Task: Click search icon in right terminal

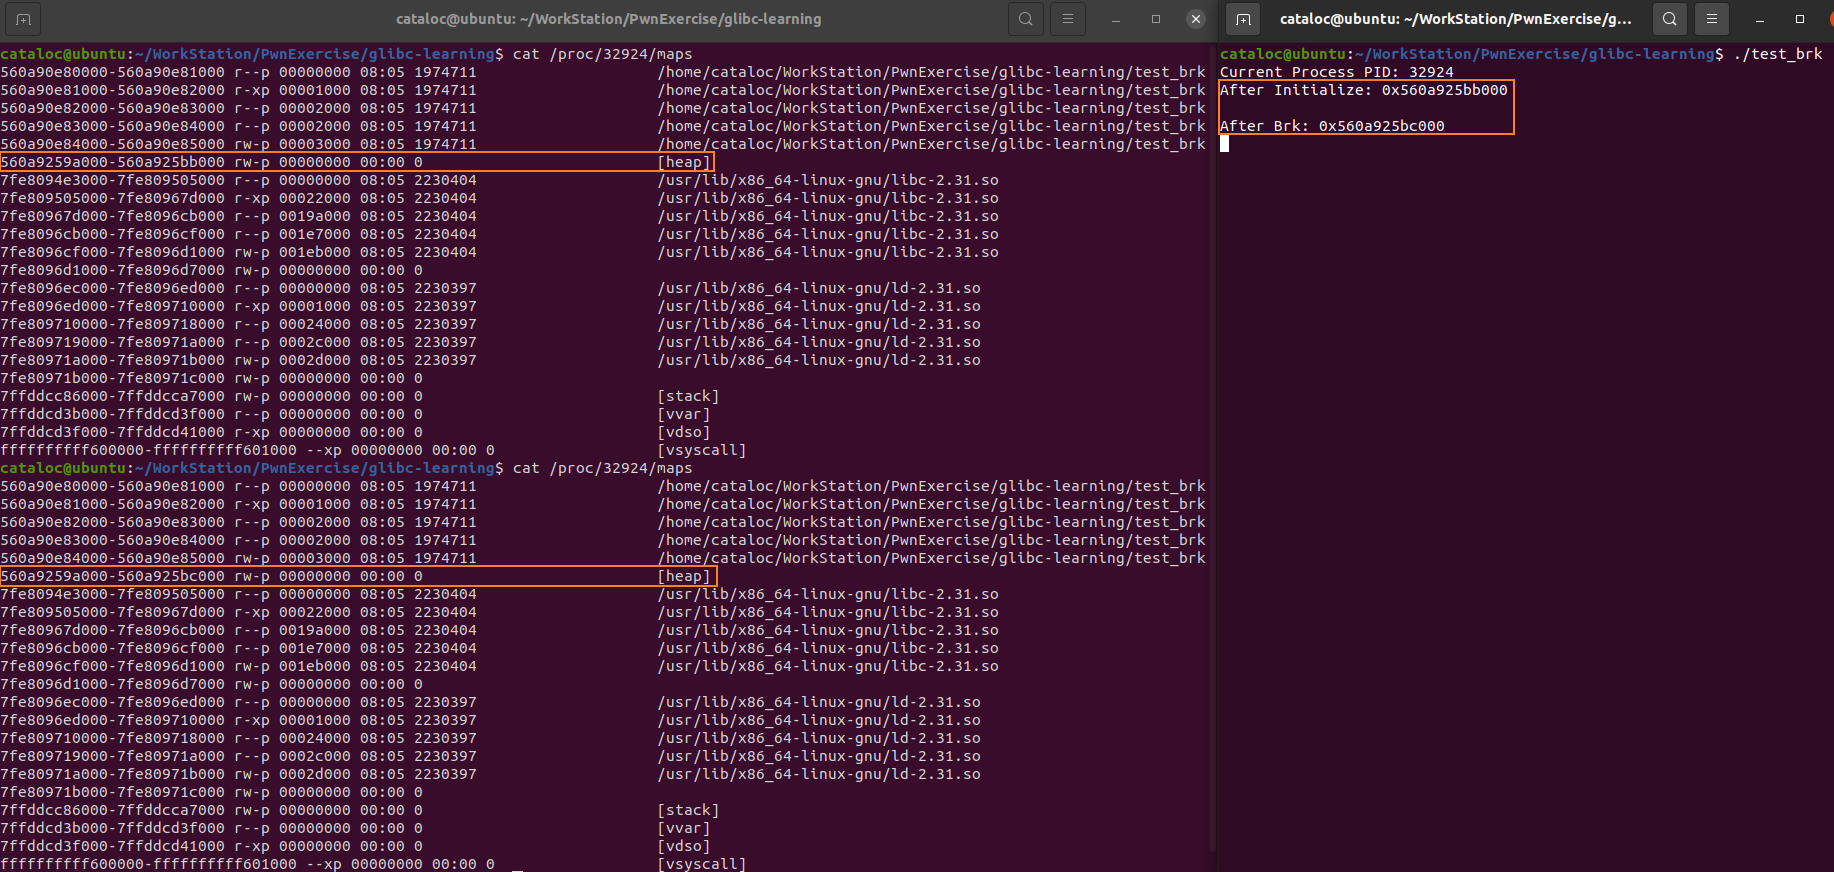Action: pos(1670,19)
